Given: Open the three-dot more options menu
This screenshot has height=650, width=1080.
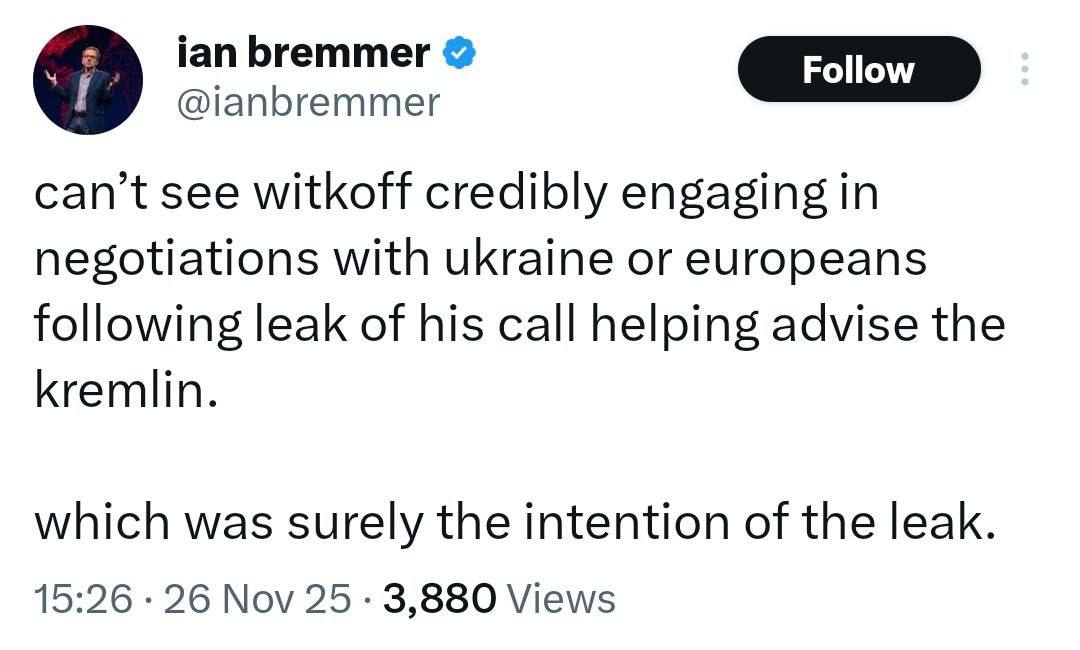Looking at the screenshot, I should 1023,69.
